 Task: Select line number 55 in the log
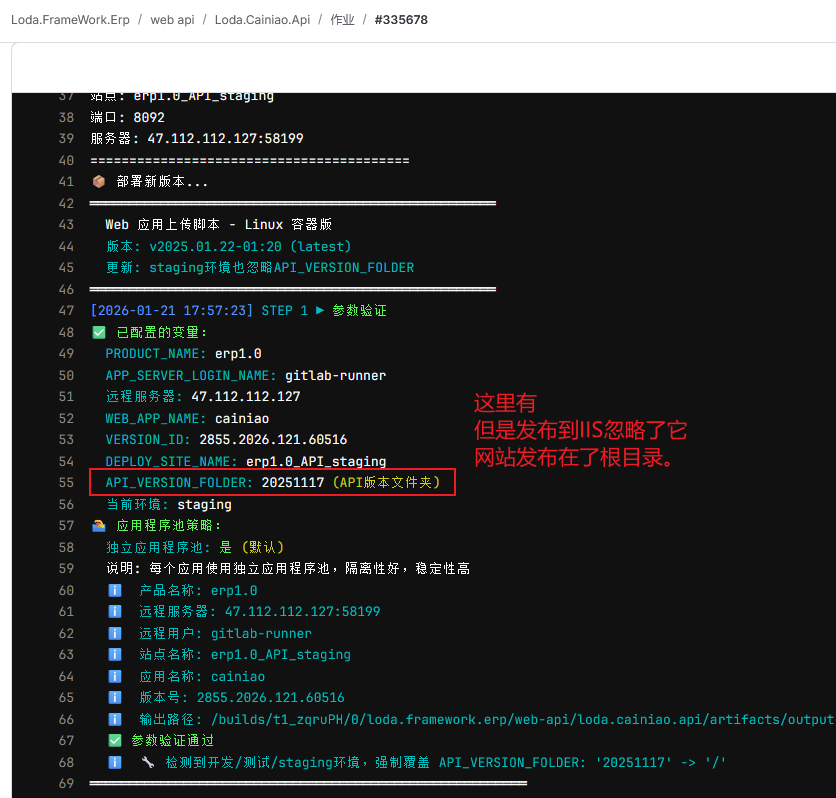pos(66,483)
